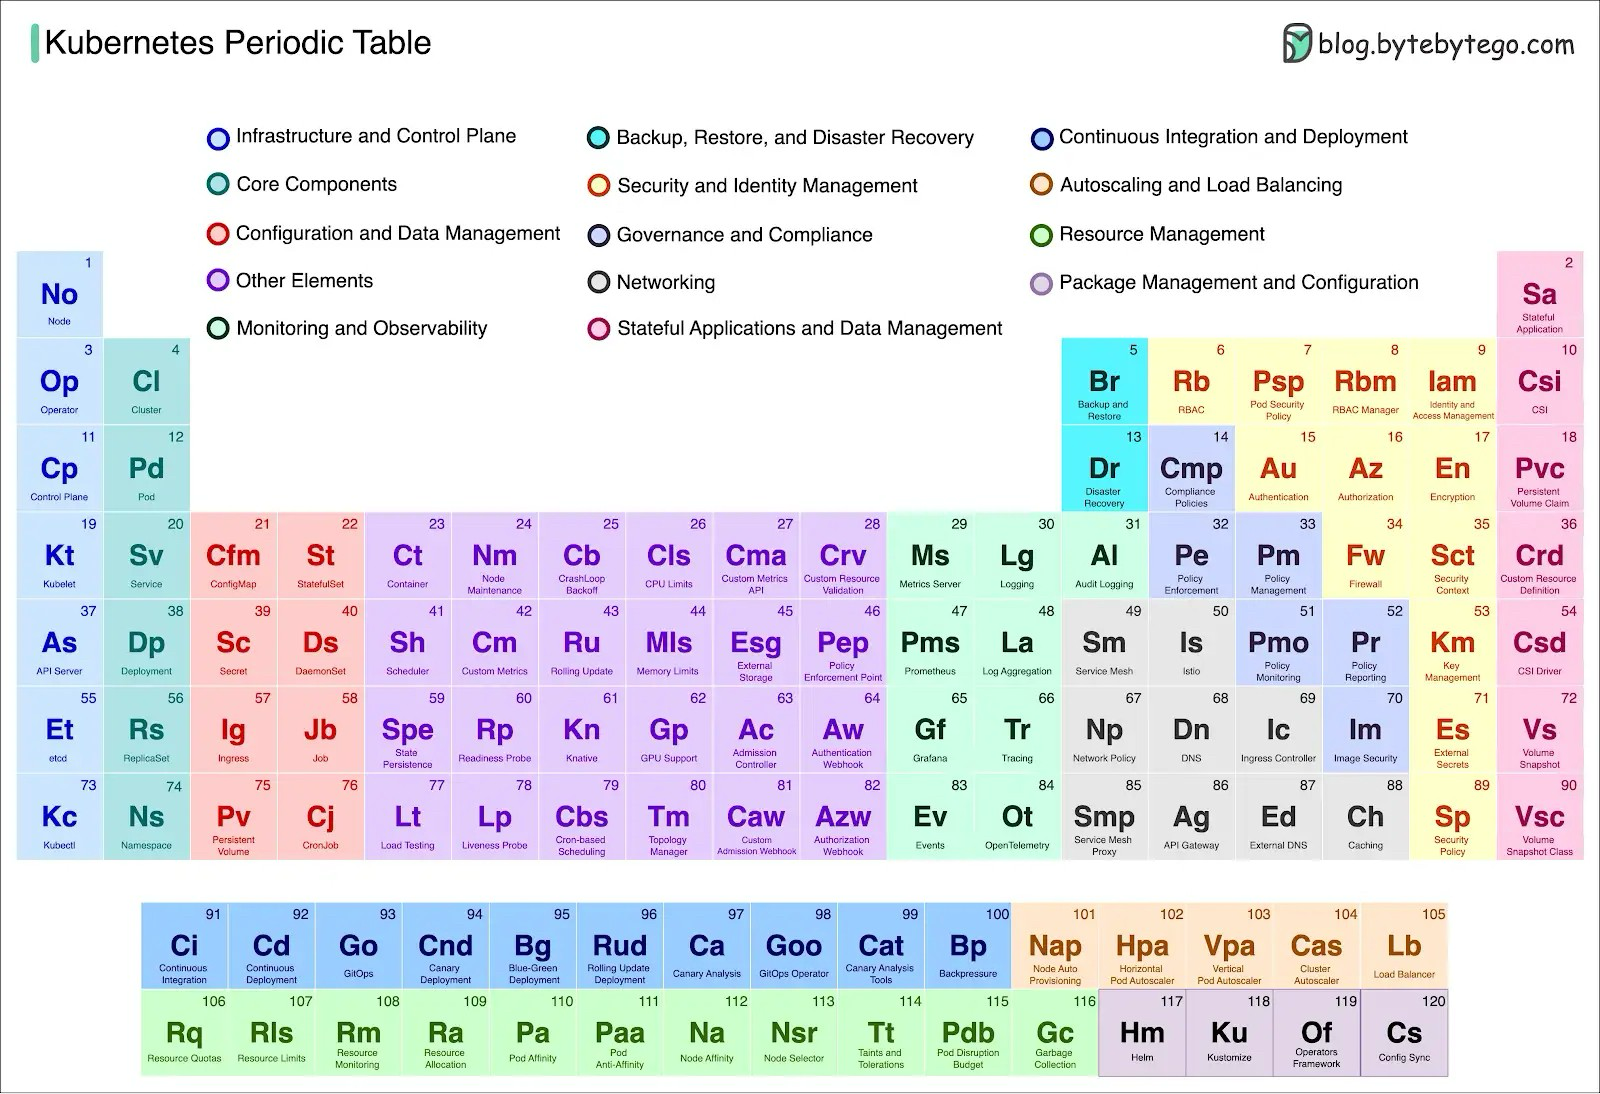Click the Cj (CronJob) element cell
The width and height of the screenshot is (1600, 1094).
pyautogui.click(x=321, y=816)
